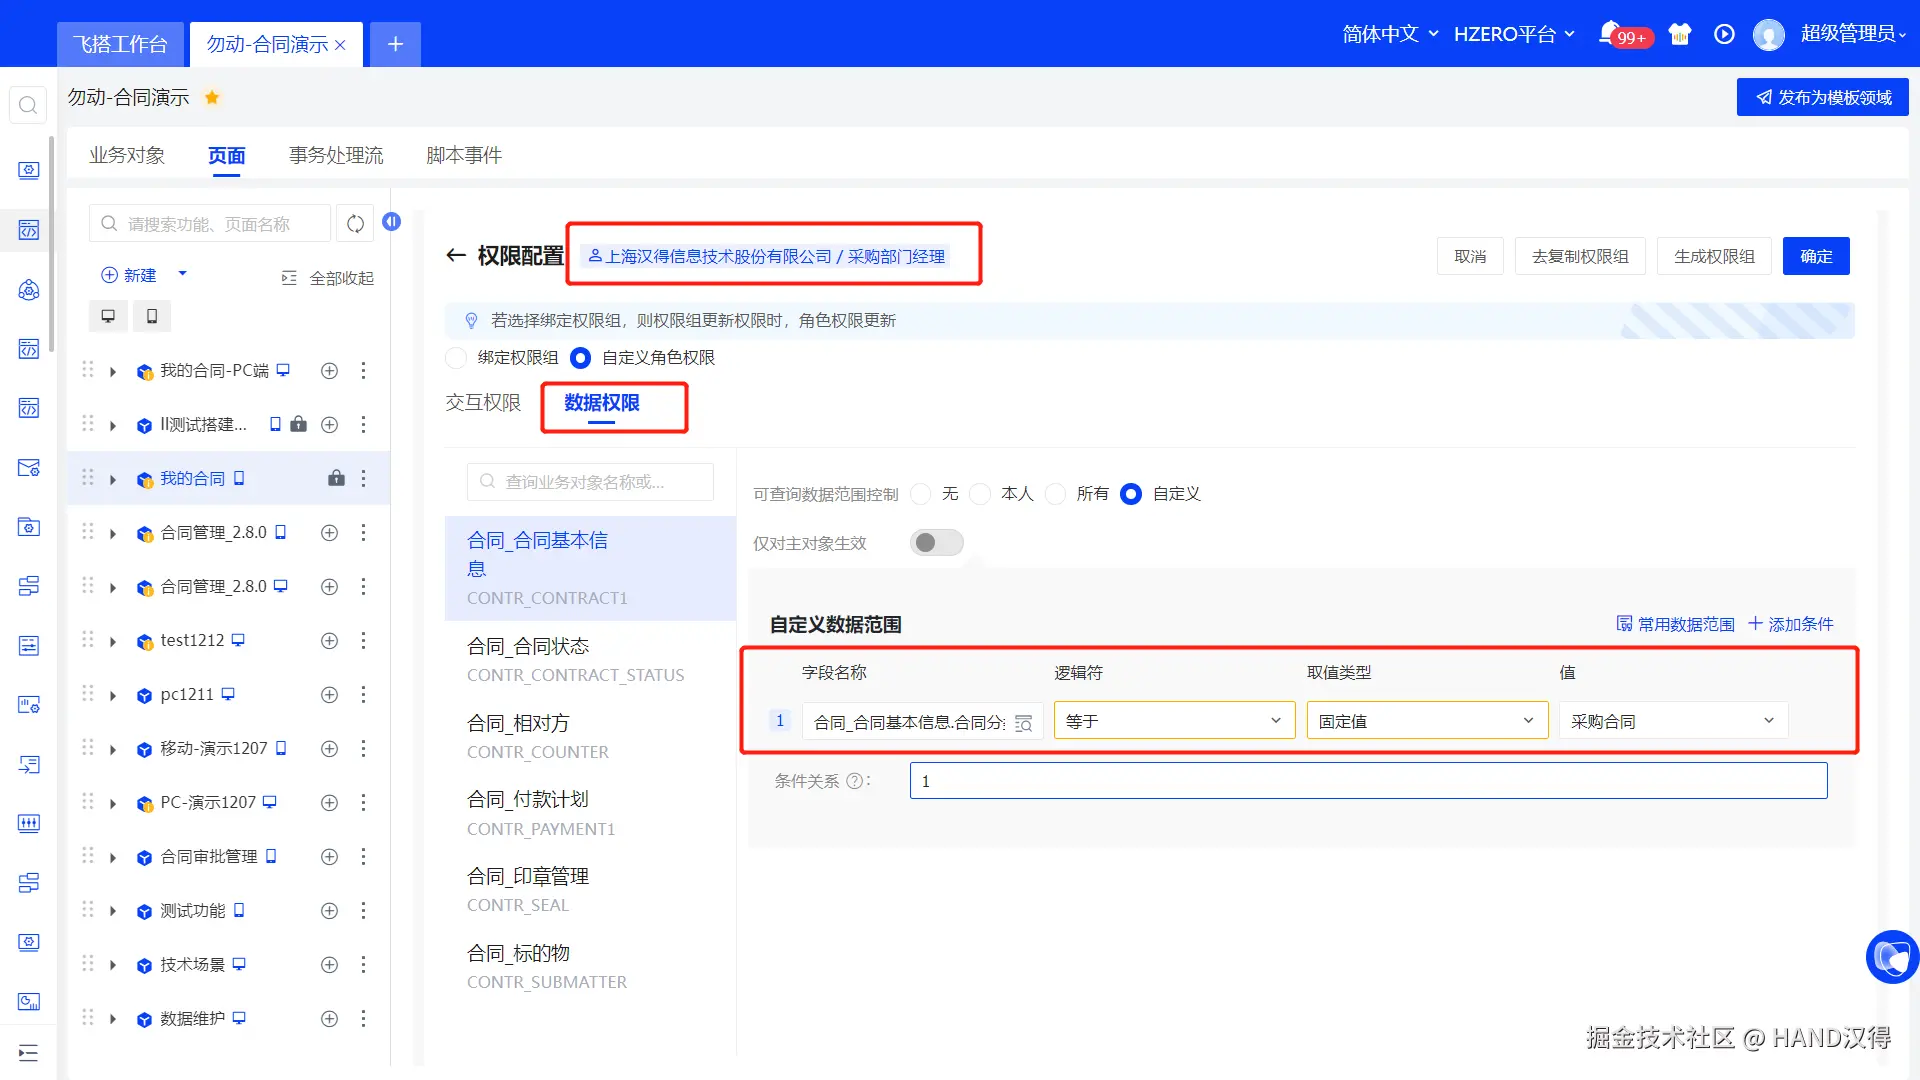The image size is (1920, 1080).
Task: Click the back arrow next to 权限配置
Action: tap(456, 256)
